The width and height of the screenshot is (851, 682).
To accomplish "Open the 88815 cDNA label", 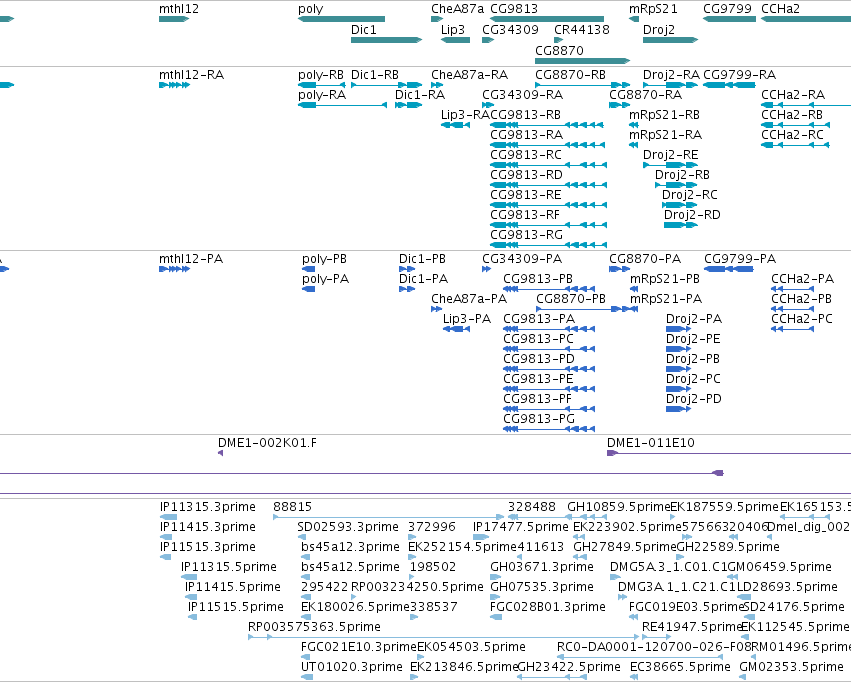I will point(292,507).
